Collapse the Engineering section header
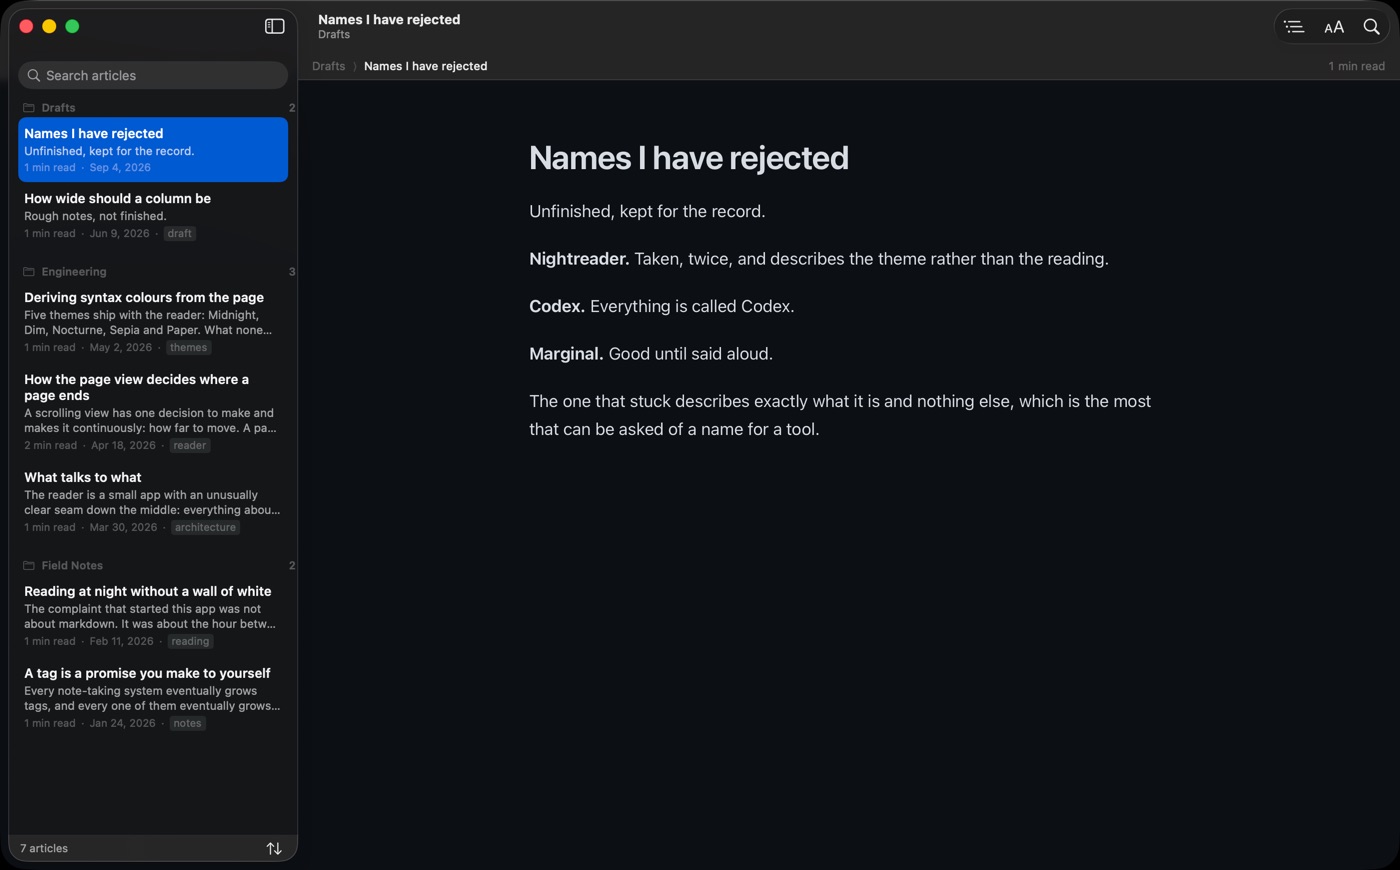 (153, 271)
